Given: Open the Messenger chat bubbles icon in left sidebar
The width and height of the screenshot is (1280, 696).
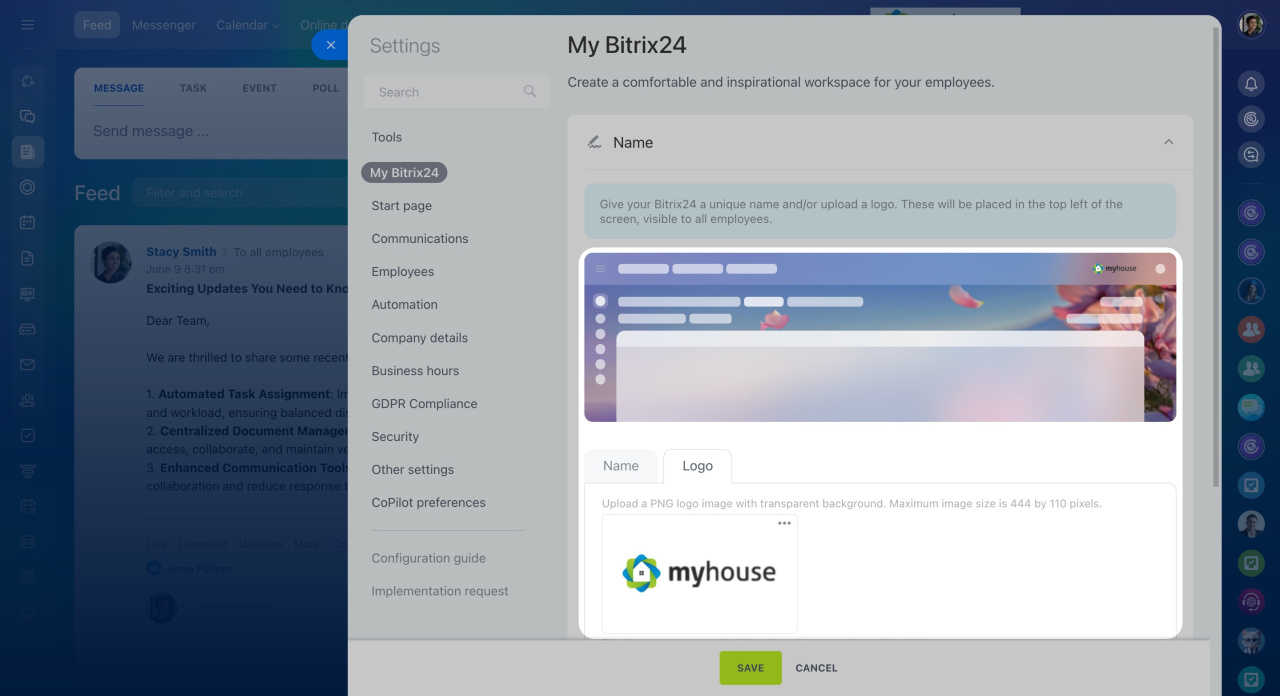Looking at the screenshot, I should click(27, 116).
